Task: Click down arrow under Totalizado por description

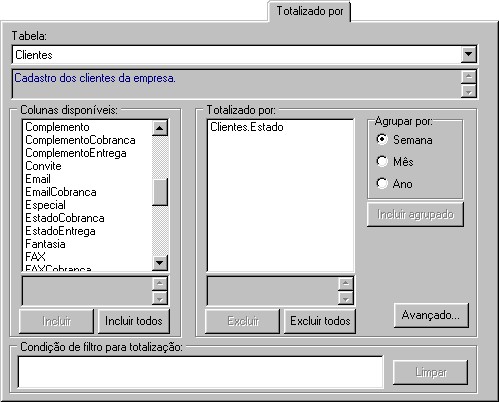Action: (x=346, y=298)
